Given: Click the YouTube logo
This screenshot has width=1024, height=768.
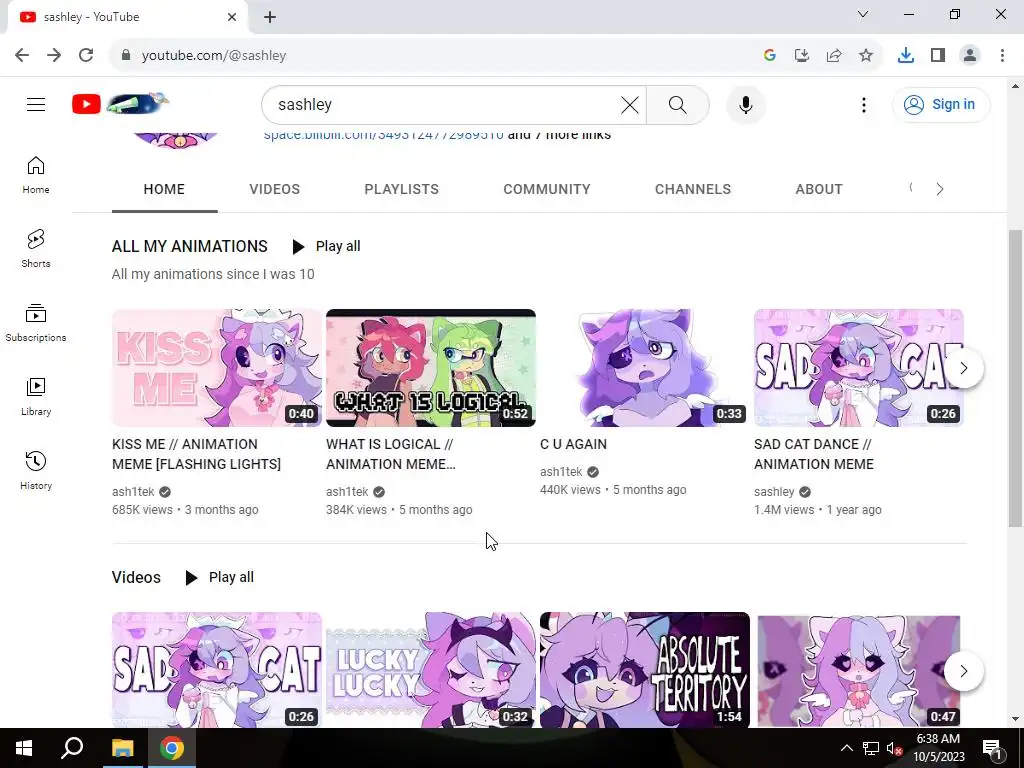Looking at the screenshot, I should pos(120,104).
